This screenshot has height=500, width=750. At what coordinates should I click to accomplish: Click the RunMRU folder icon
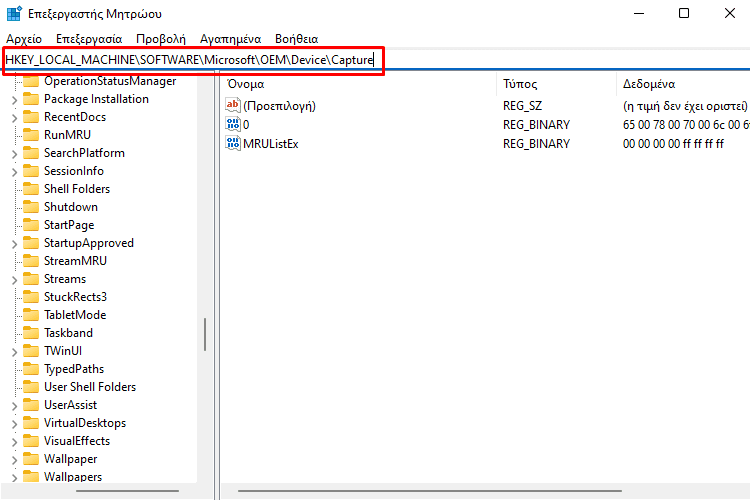click(x=31, y=135)
